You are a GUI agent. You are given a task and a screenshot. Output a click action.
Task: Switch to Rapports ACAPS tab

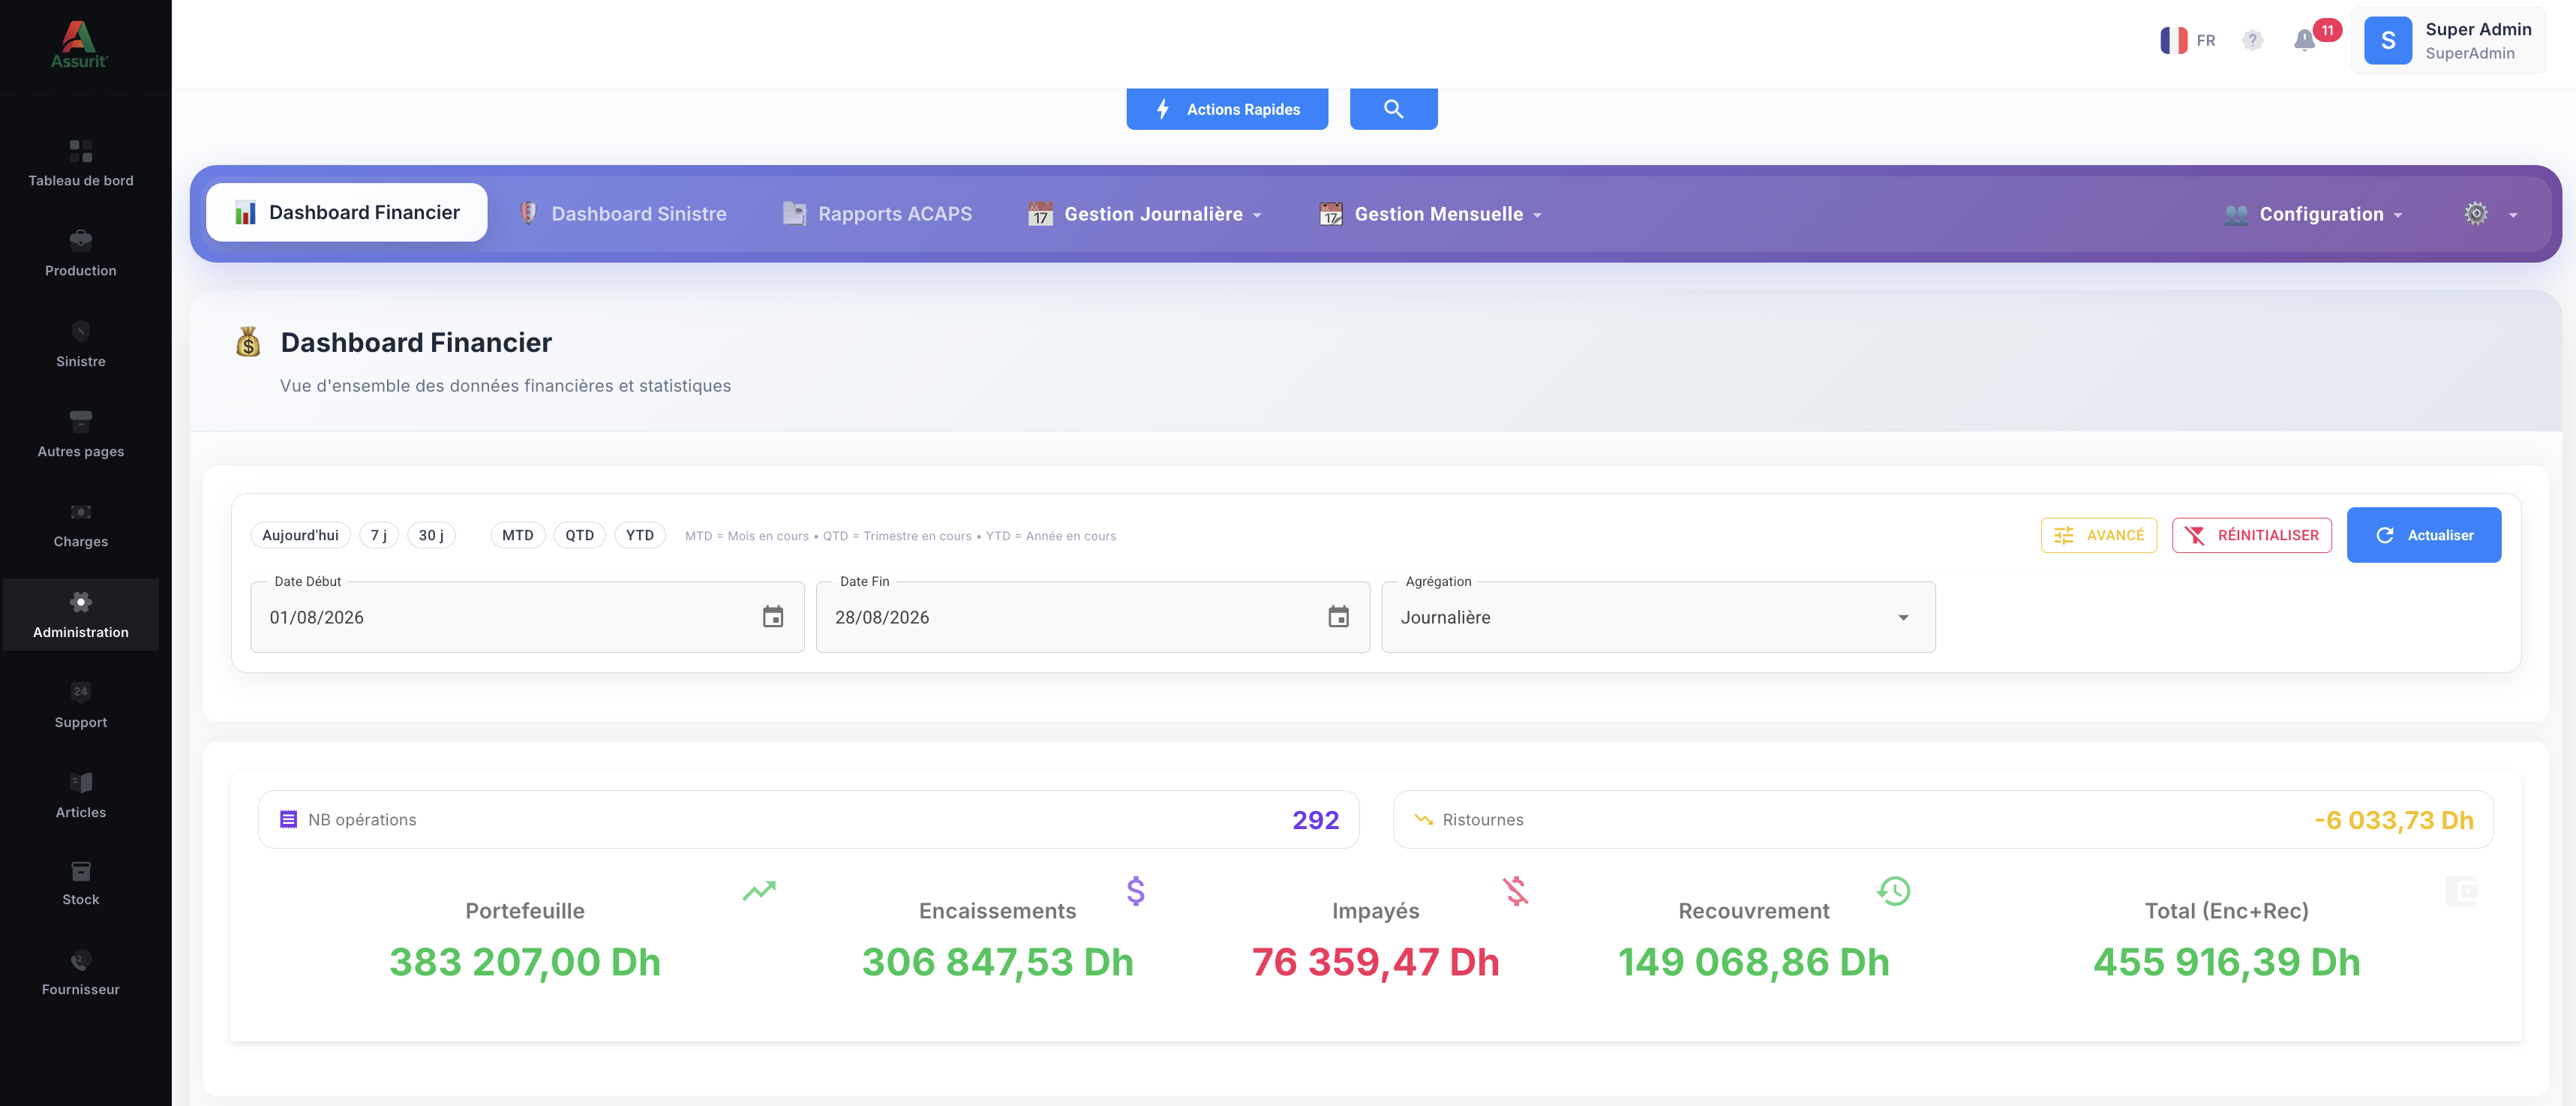(x=877, y=214)
